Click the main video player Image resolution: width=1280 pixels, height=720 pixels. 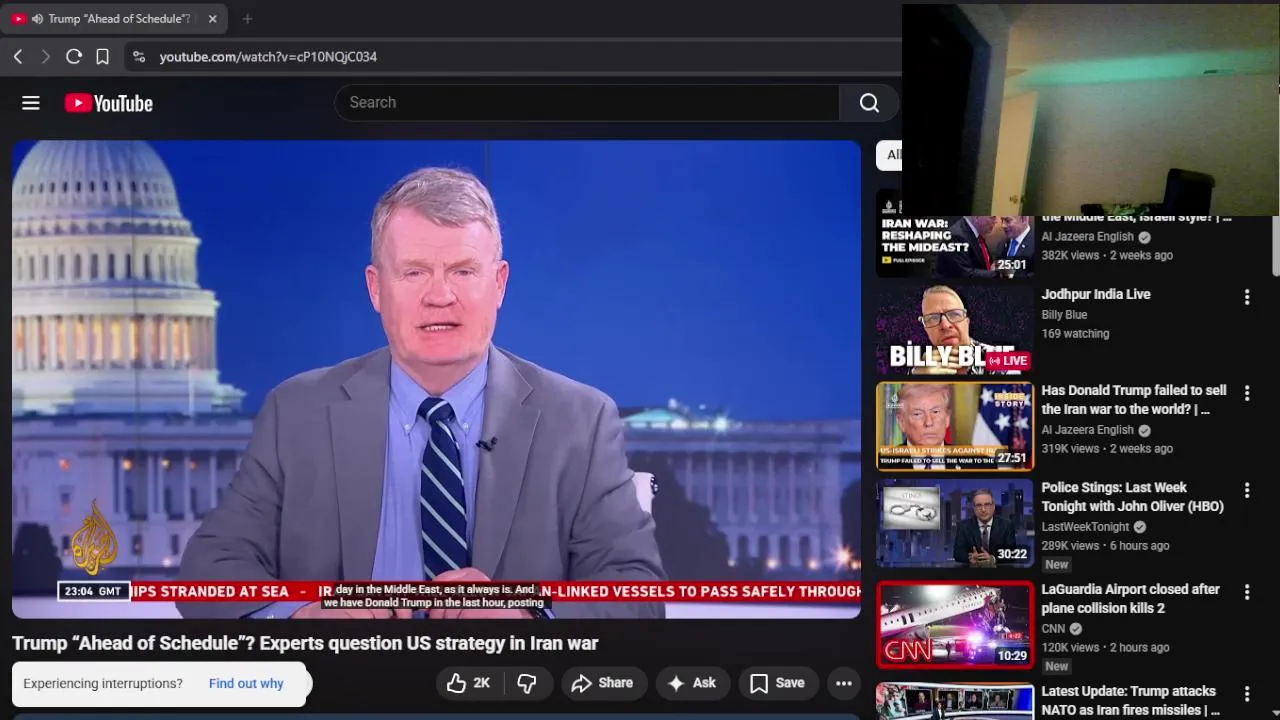tap(436, 379)
